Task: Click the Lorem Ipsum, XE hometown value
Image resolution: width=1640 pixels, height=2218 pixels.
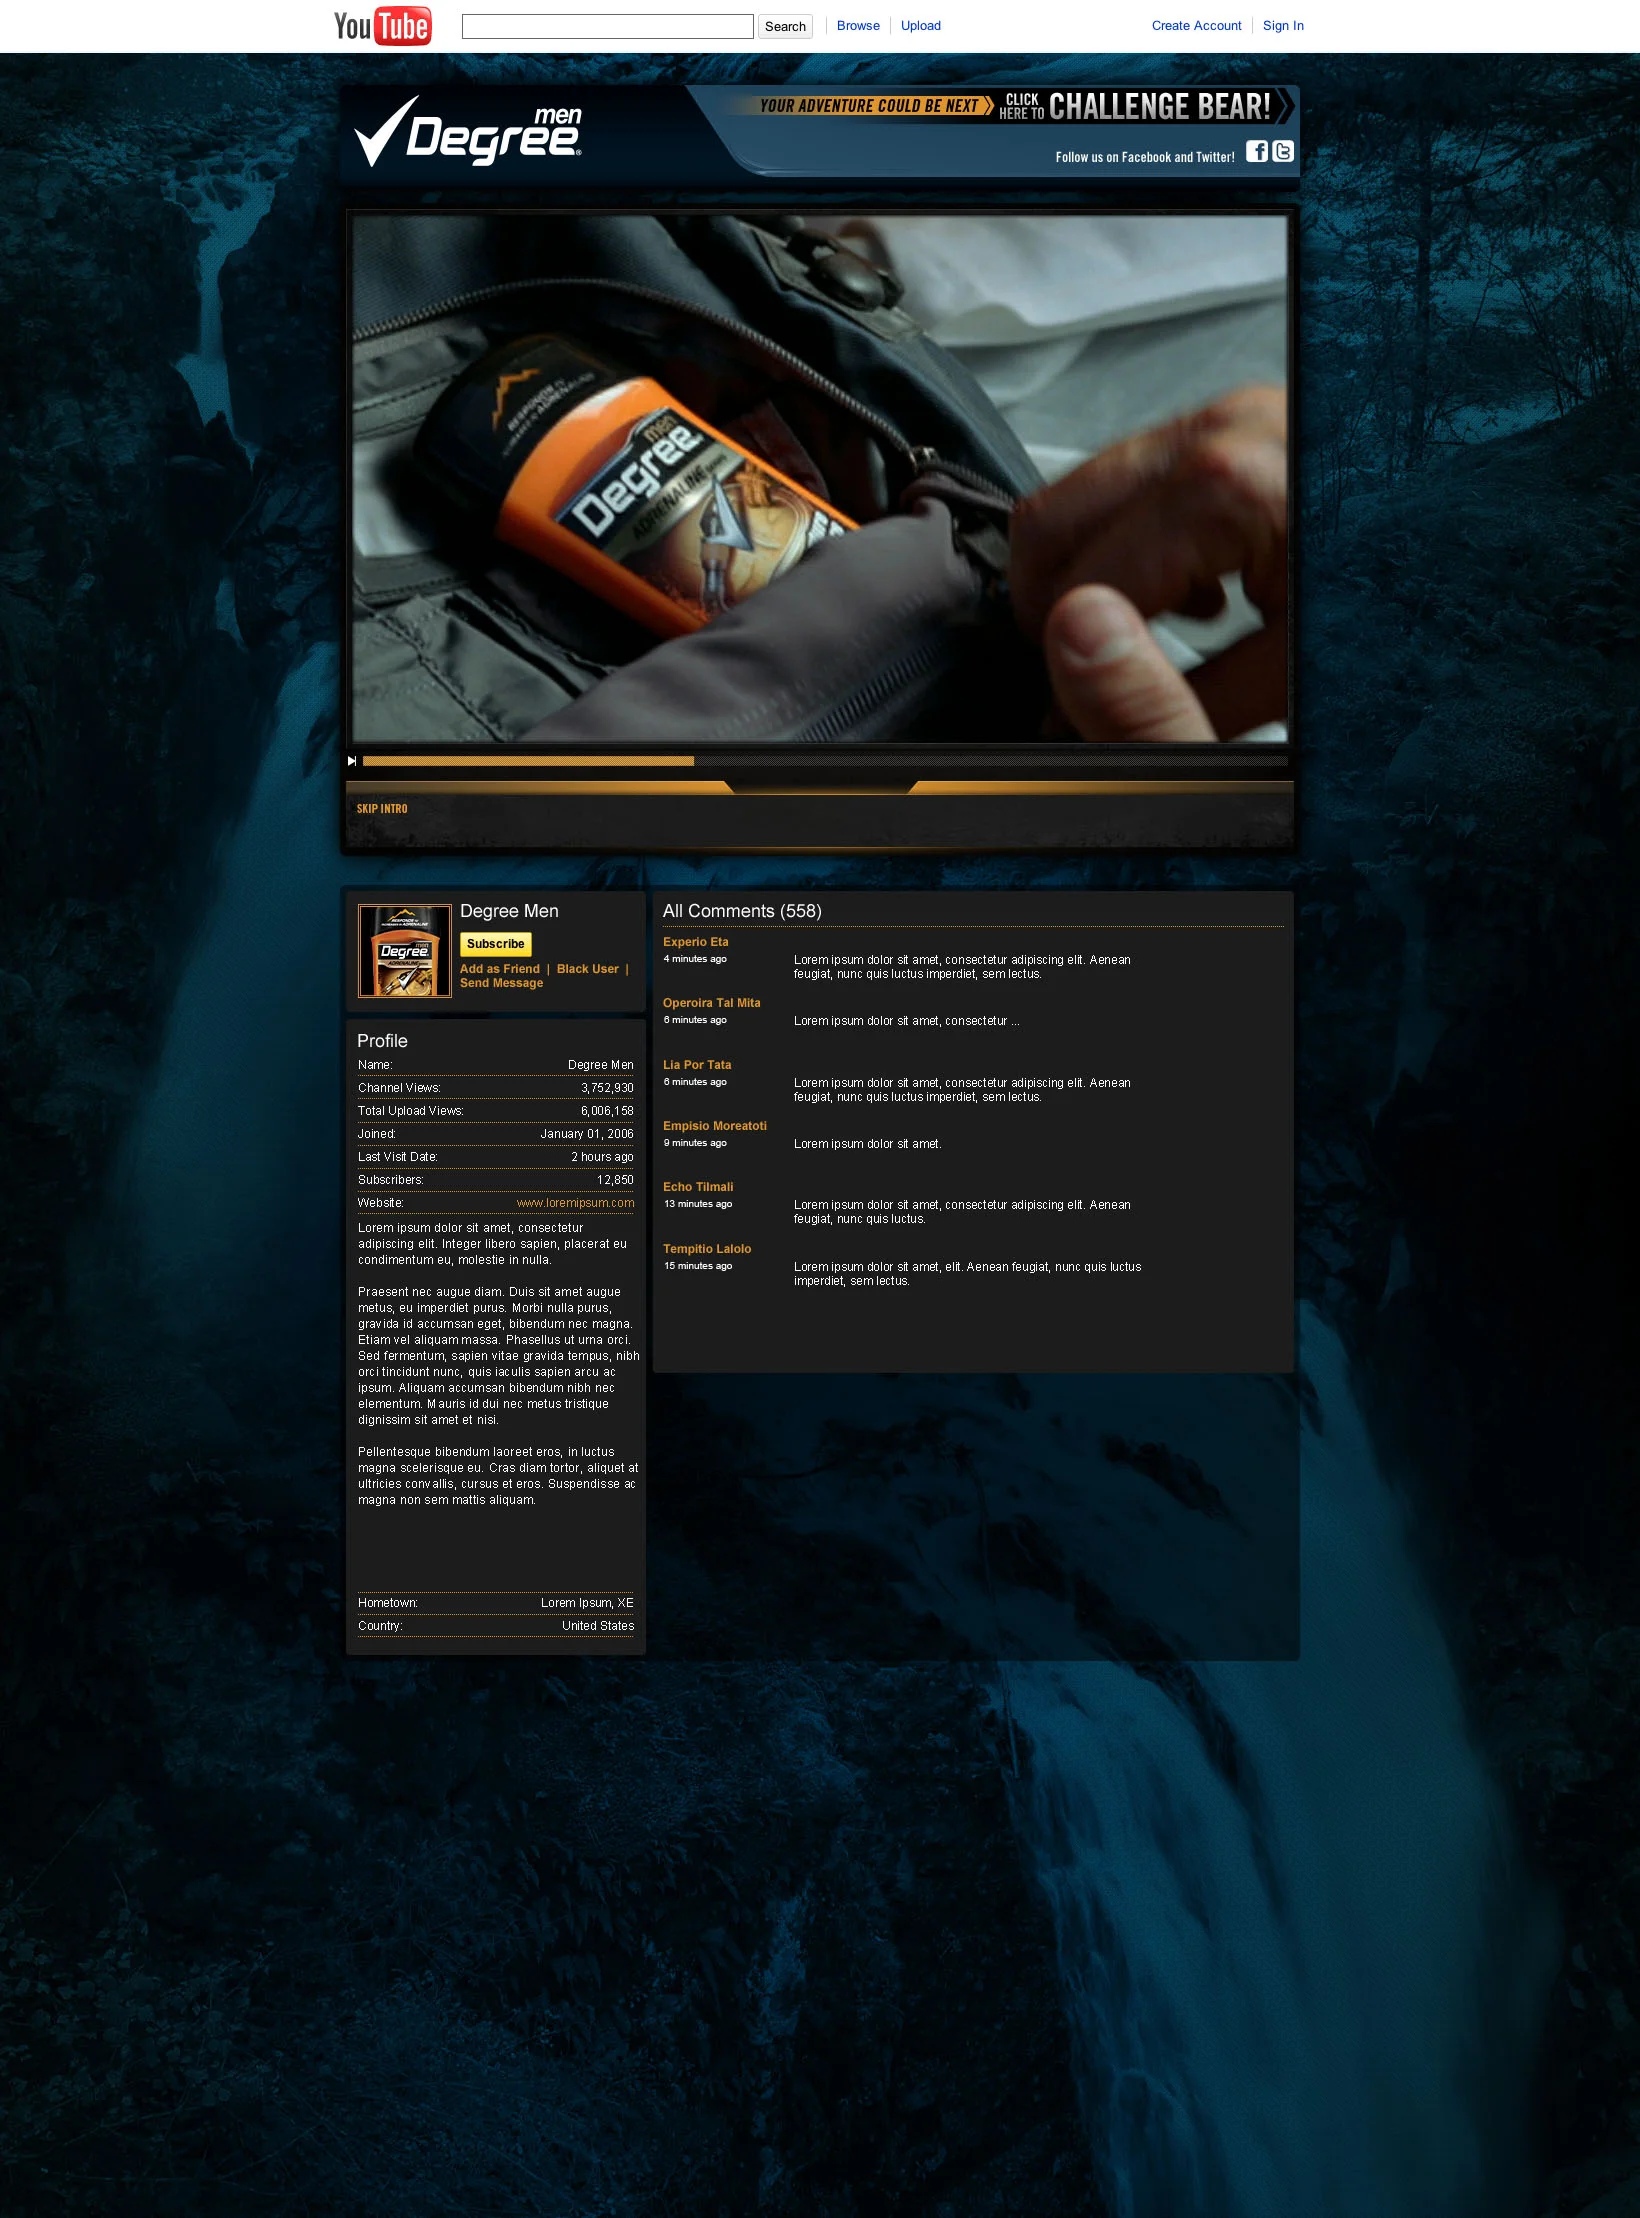Action: point(587,1603)
